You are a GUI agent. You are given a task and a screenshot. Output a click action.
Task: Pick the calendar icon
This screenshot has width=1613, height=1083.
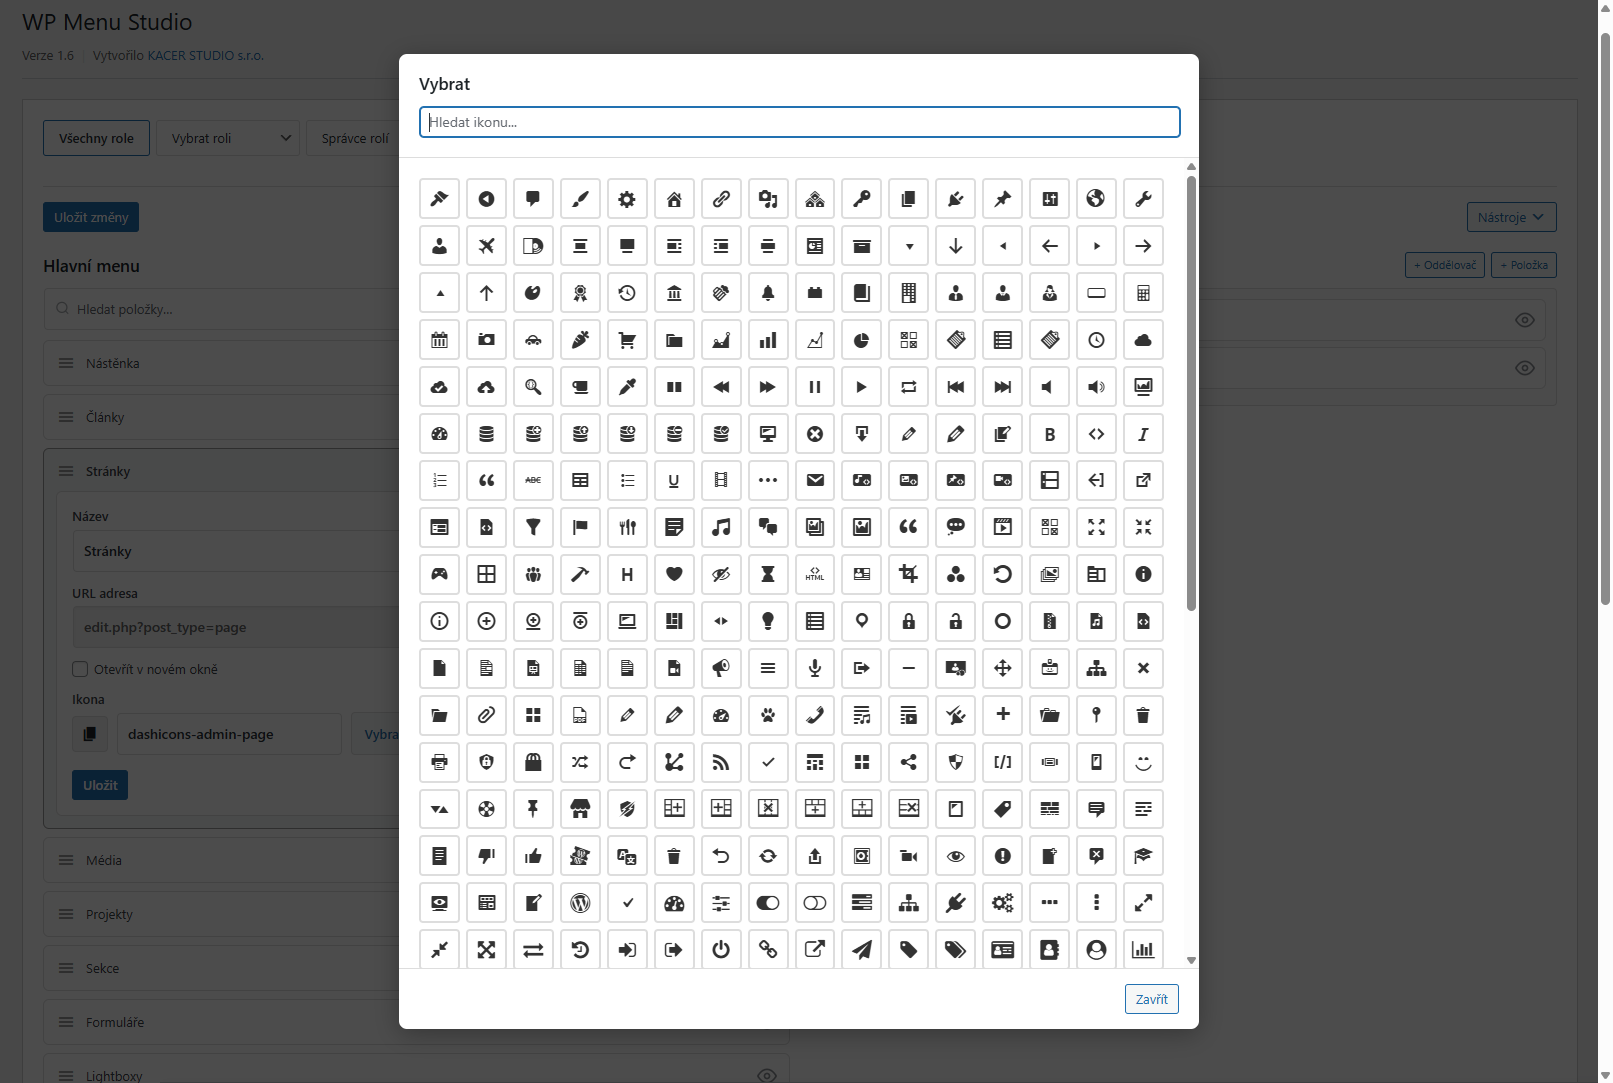point(439,340)
